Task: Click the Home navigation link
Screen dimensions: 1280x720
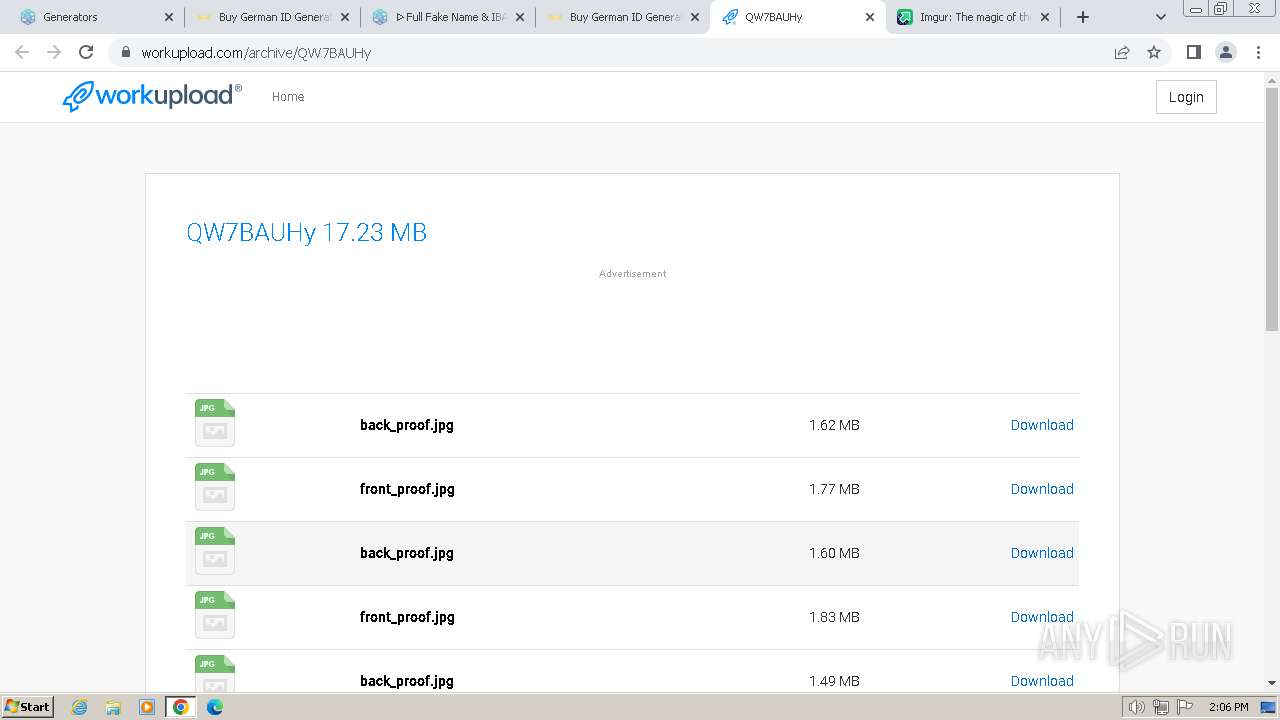Action: pos(288,97)
